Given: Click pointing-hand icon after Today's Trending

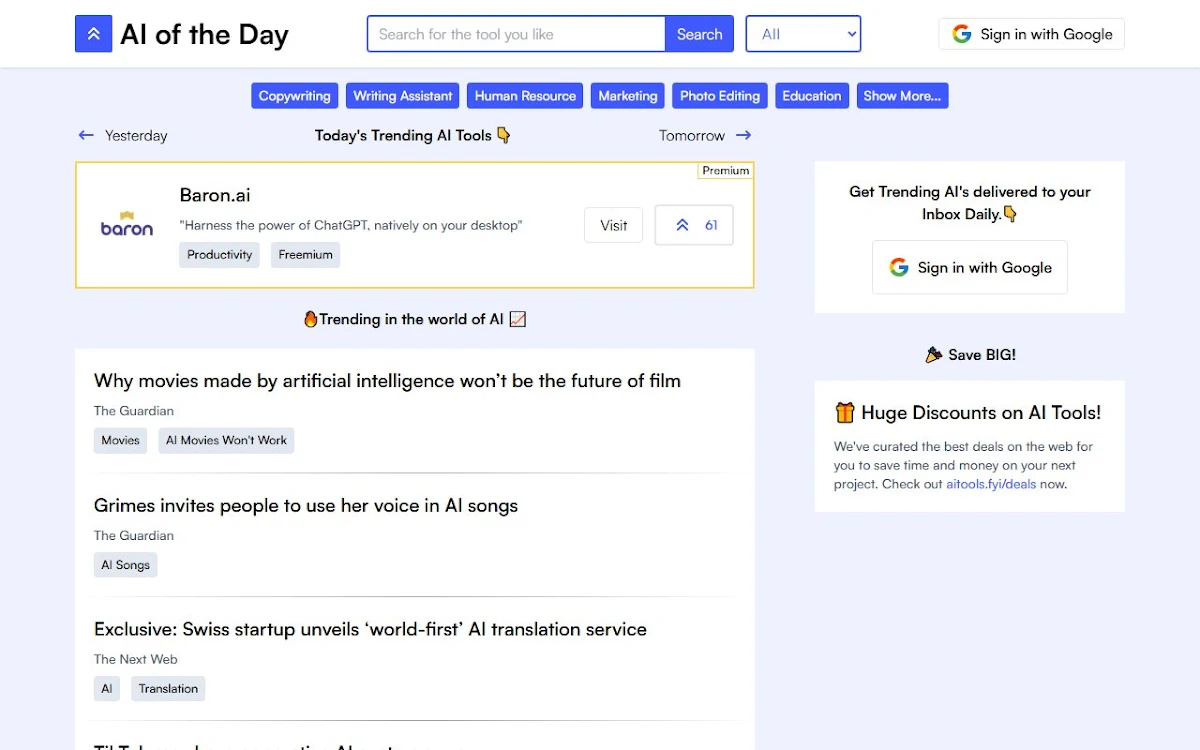Looking at the screenshot, I should pyautogui.click(x=503, y=135).
